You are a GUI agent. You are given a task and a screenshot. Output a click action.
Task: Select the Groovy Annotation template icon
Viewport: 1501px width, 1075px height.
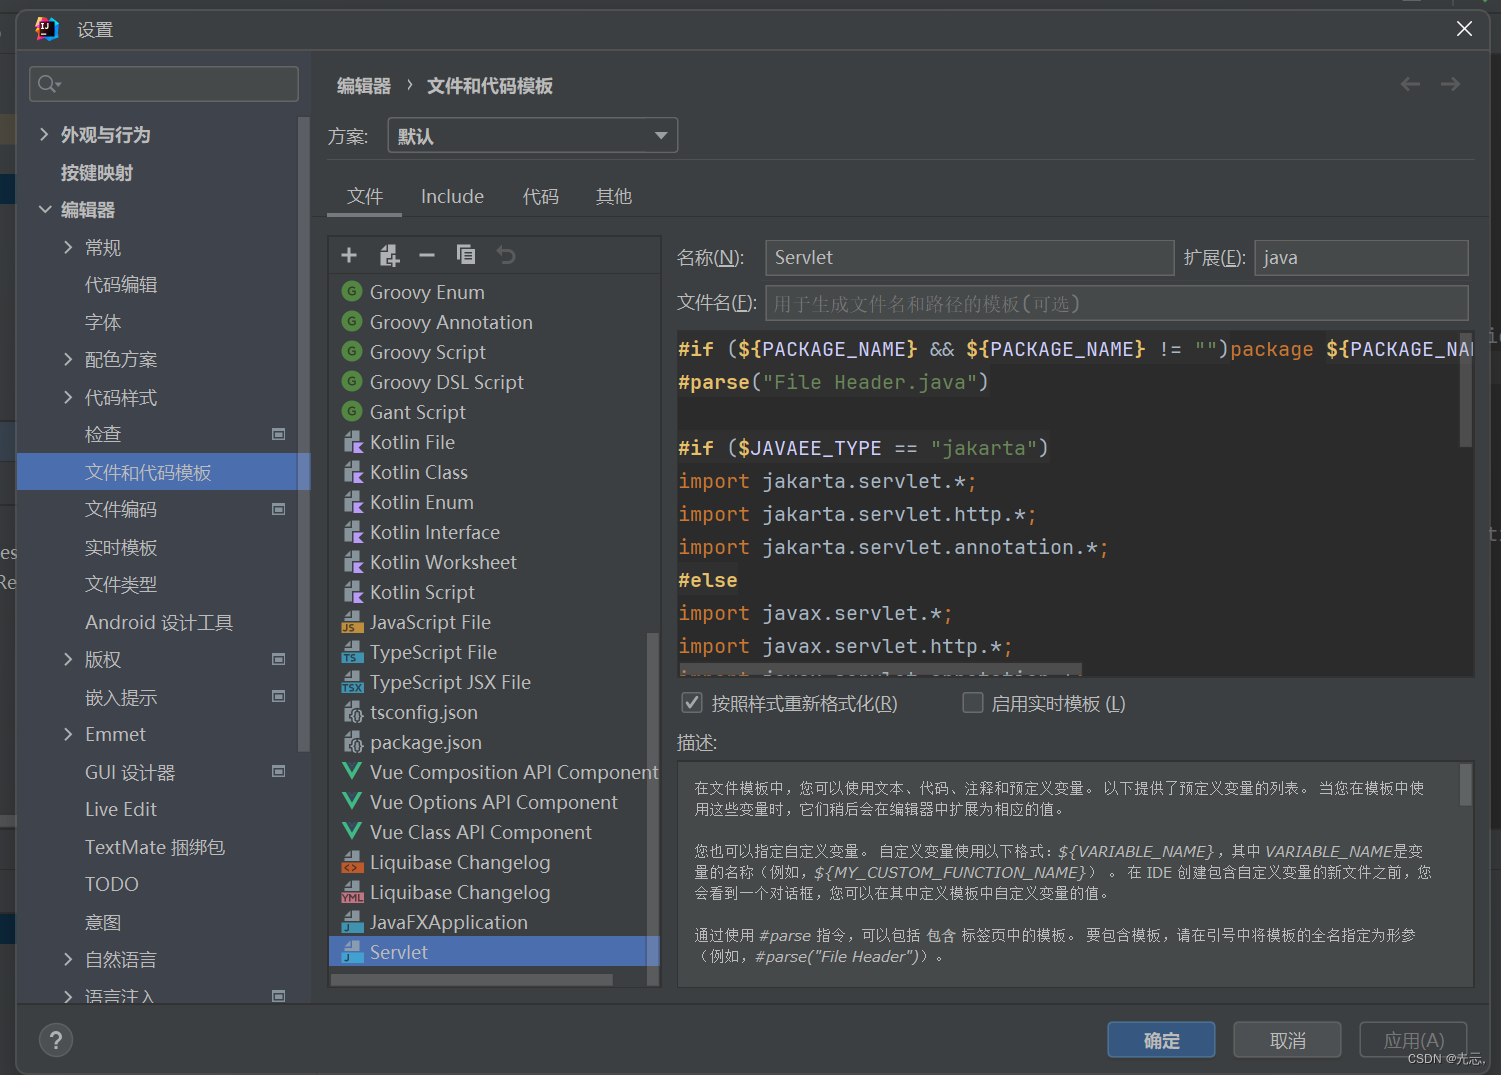point(352,322)
